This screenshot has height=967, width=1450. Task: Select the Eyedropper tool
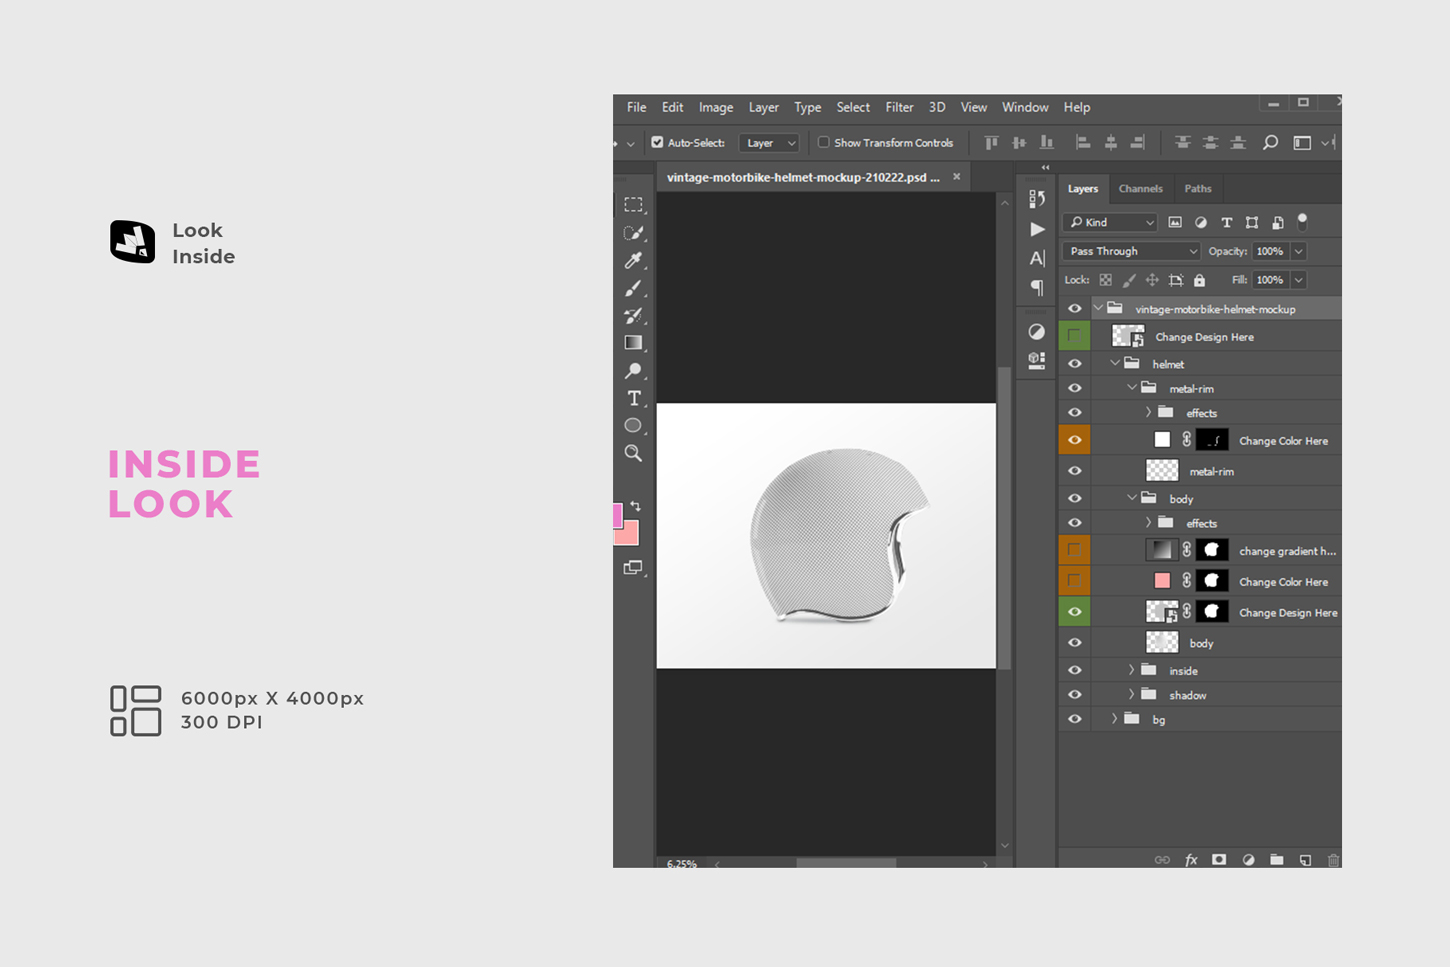(x=633, y=260)
